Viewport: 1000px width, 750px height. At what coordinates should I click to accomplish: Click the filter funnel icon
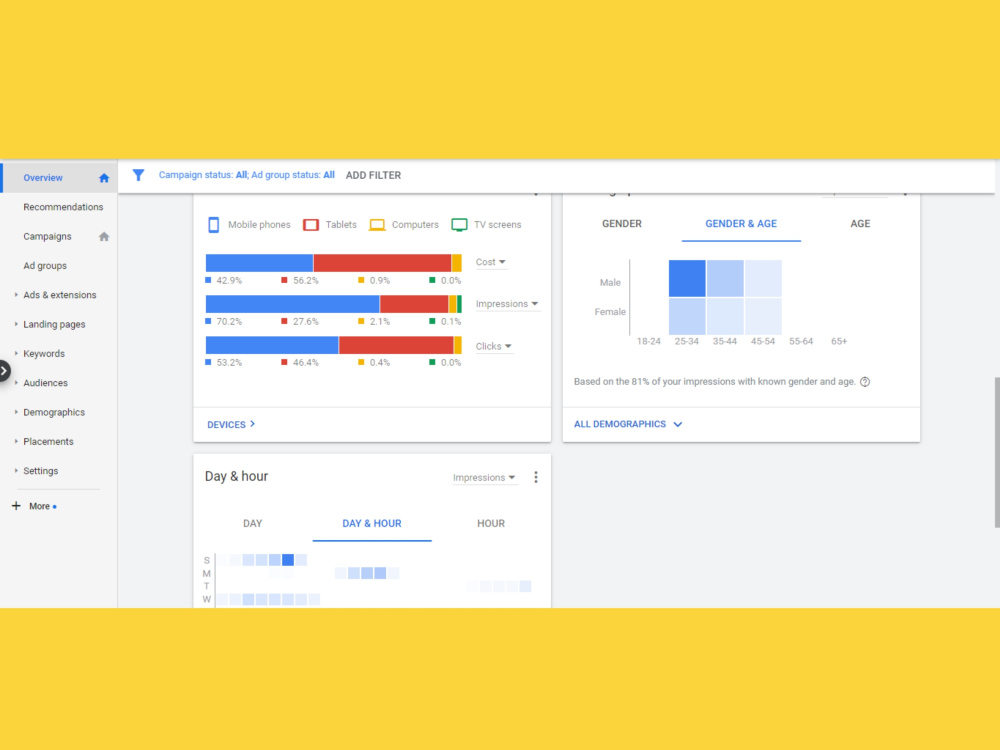click(x=138, y=175)
